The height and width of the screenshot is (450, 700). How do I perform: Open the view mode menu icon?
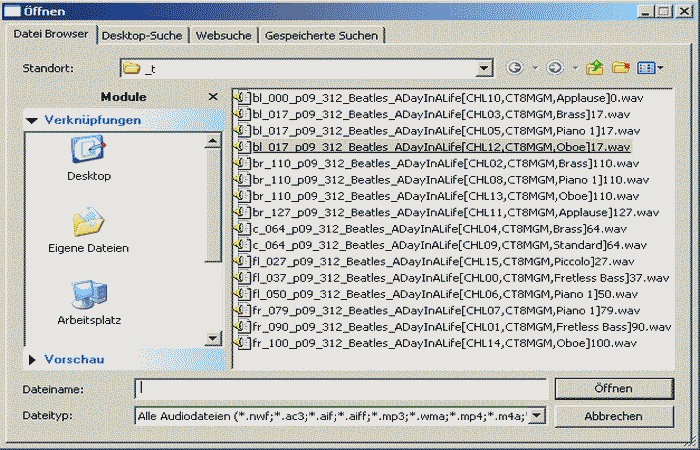tap(647, 68)
